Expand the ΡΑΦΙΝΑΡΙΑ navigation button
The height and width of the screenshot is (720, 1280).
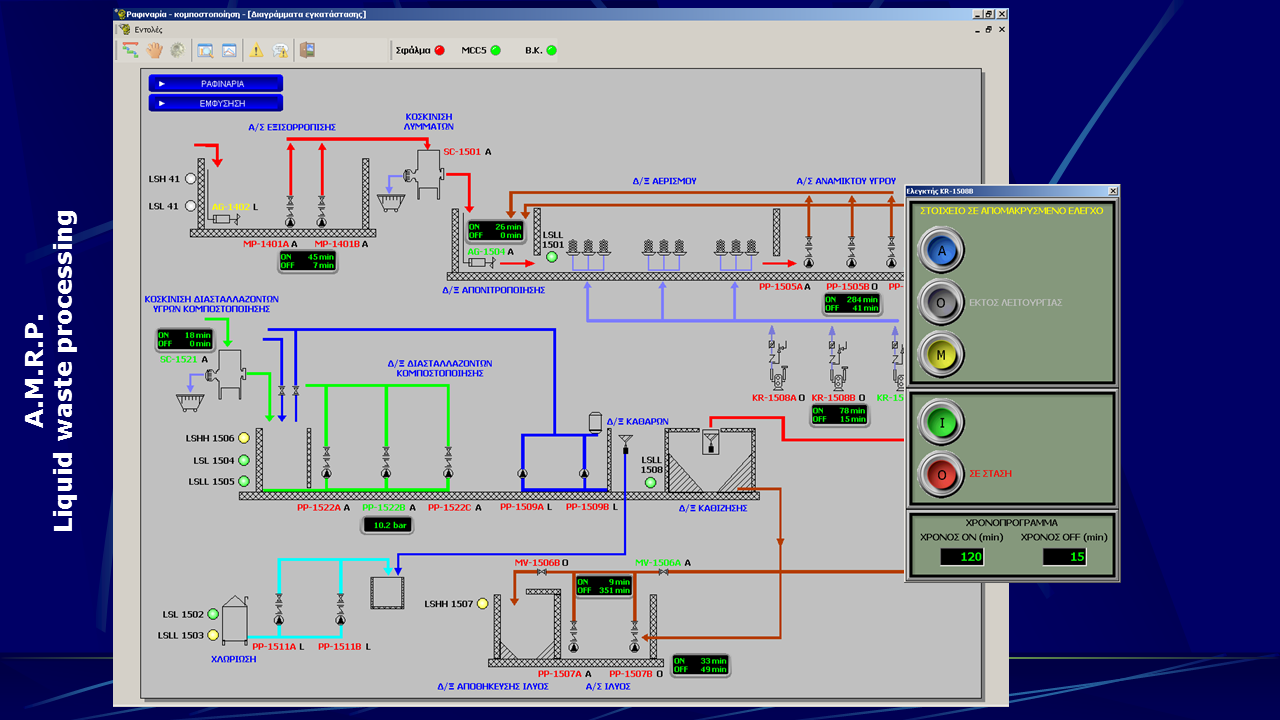point(216,84)
